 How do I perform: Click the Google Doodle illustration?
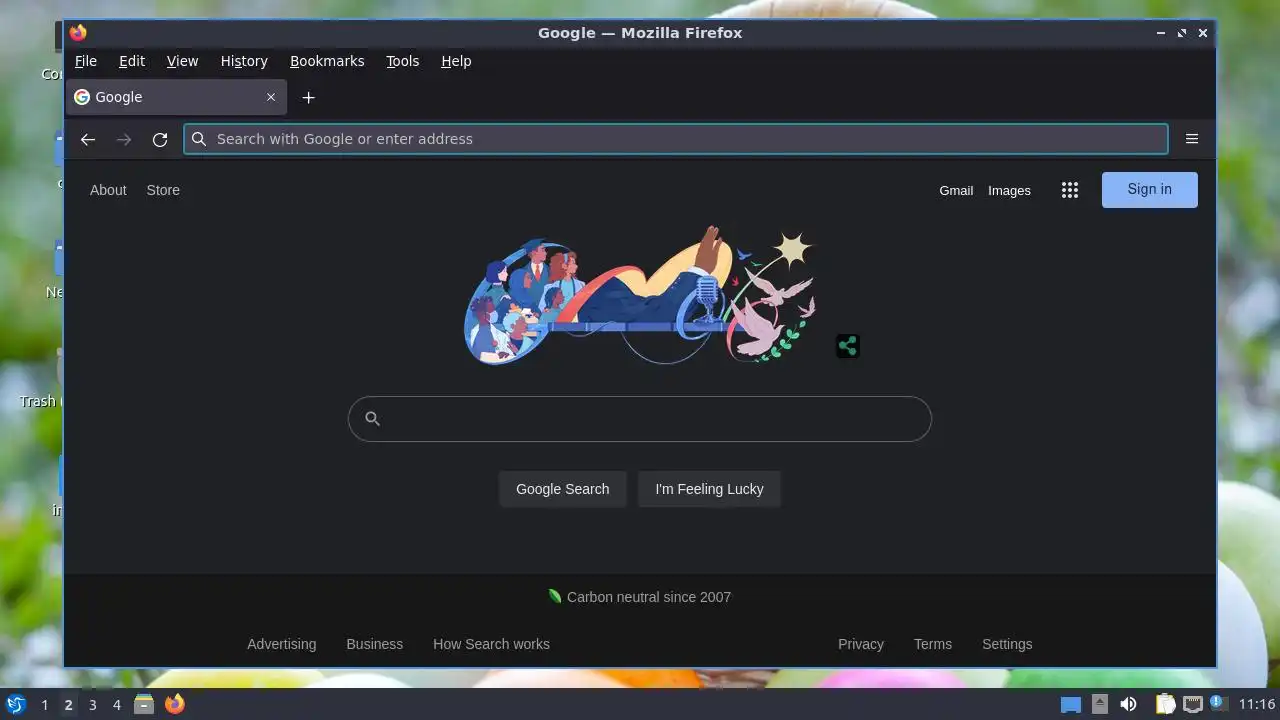640,295
